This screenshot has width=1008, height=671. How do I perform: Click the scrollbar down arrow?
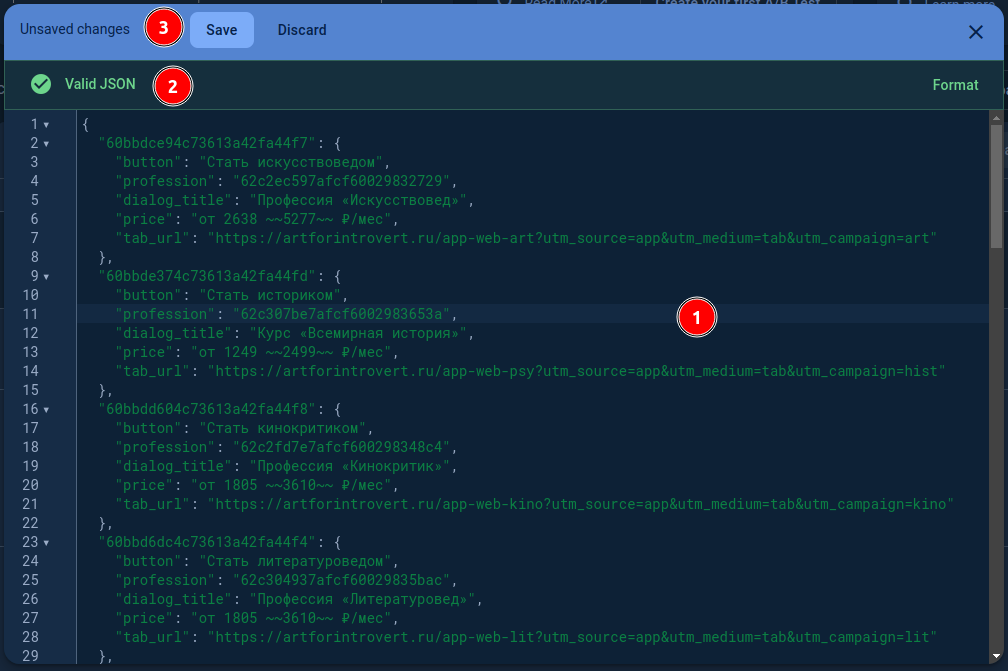coord(996,657)
